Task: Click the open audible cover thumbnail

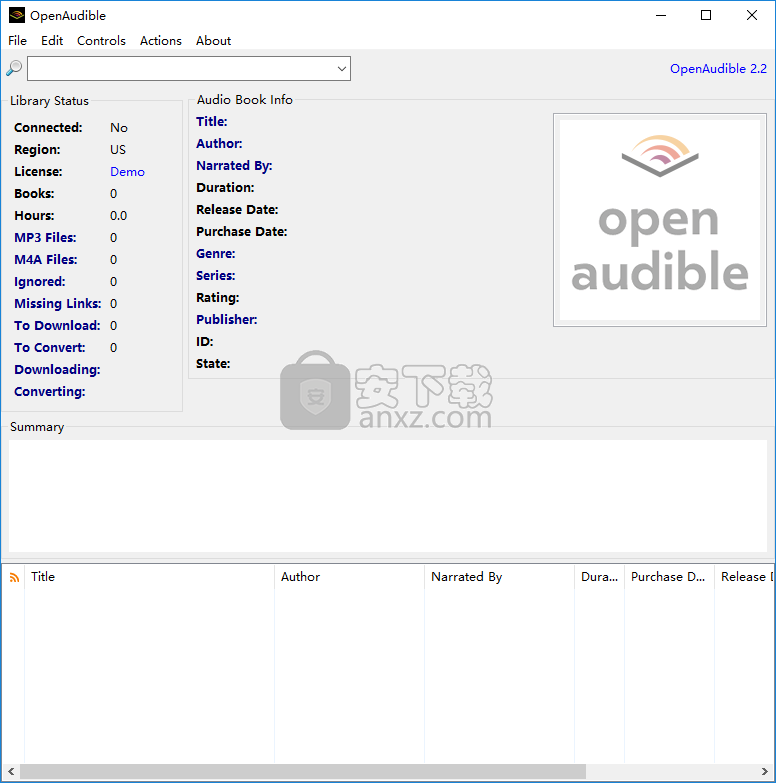Action: pos(660,220)
